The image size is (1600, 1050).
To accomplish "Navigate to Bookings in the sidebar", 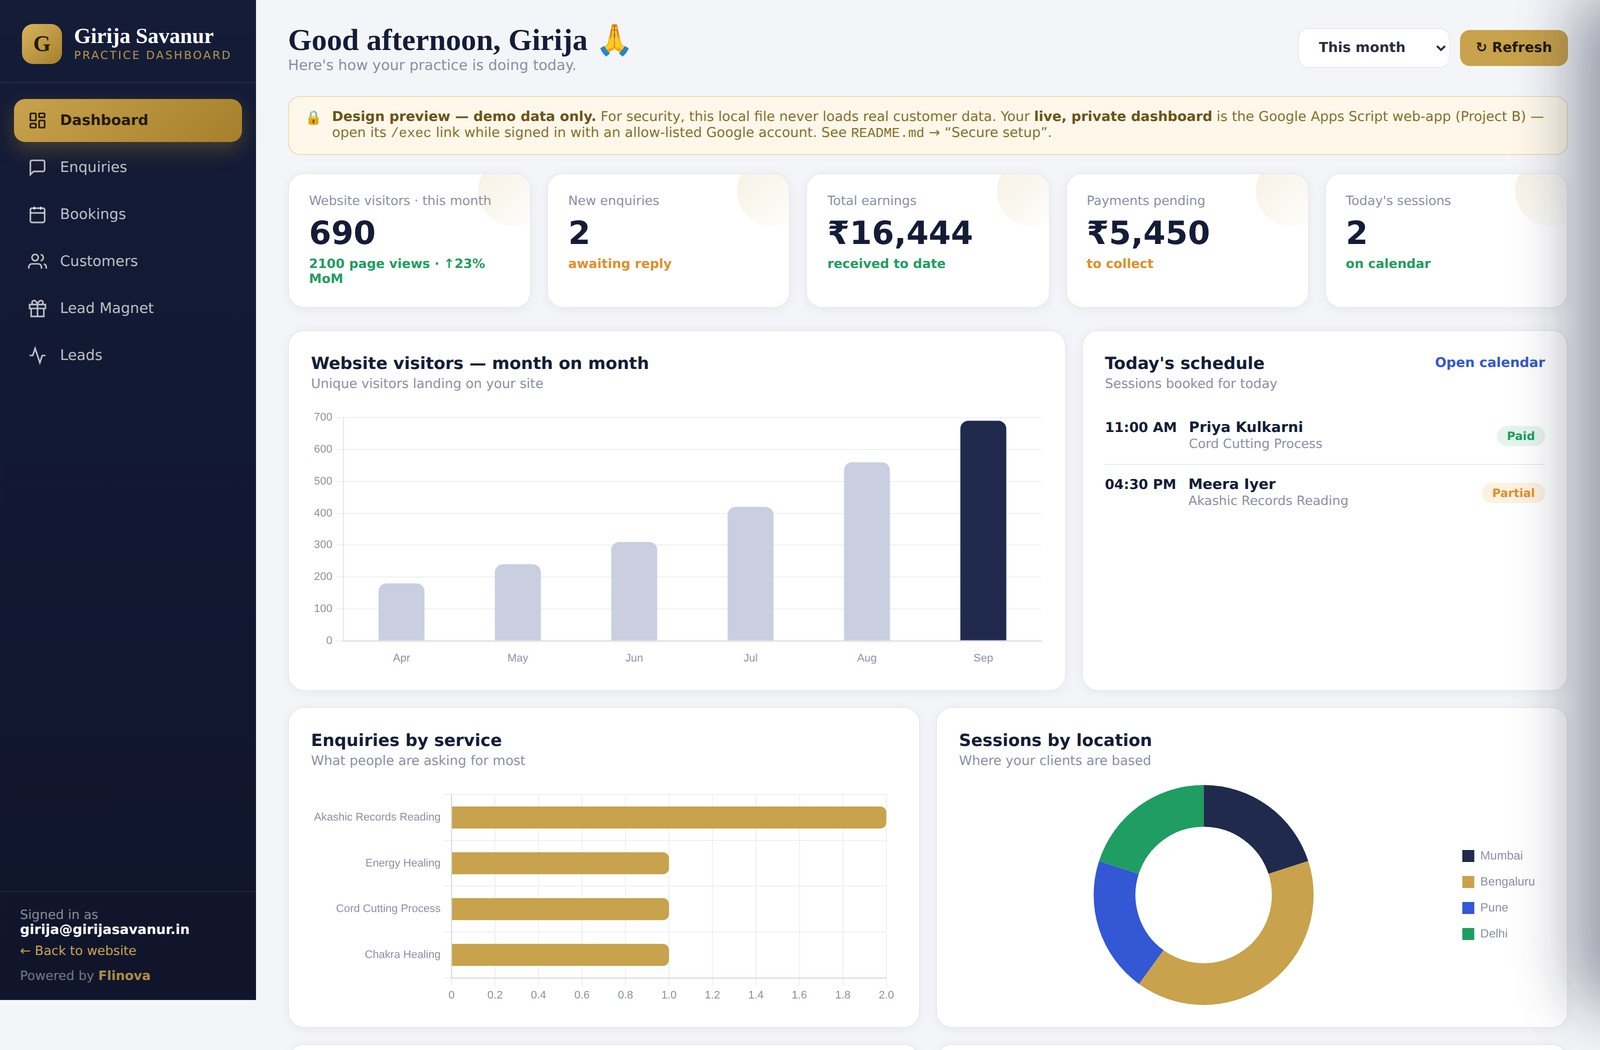I will 128,214.
